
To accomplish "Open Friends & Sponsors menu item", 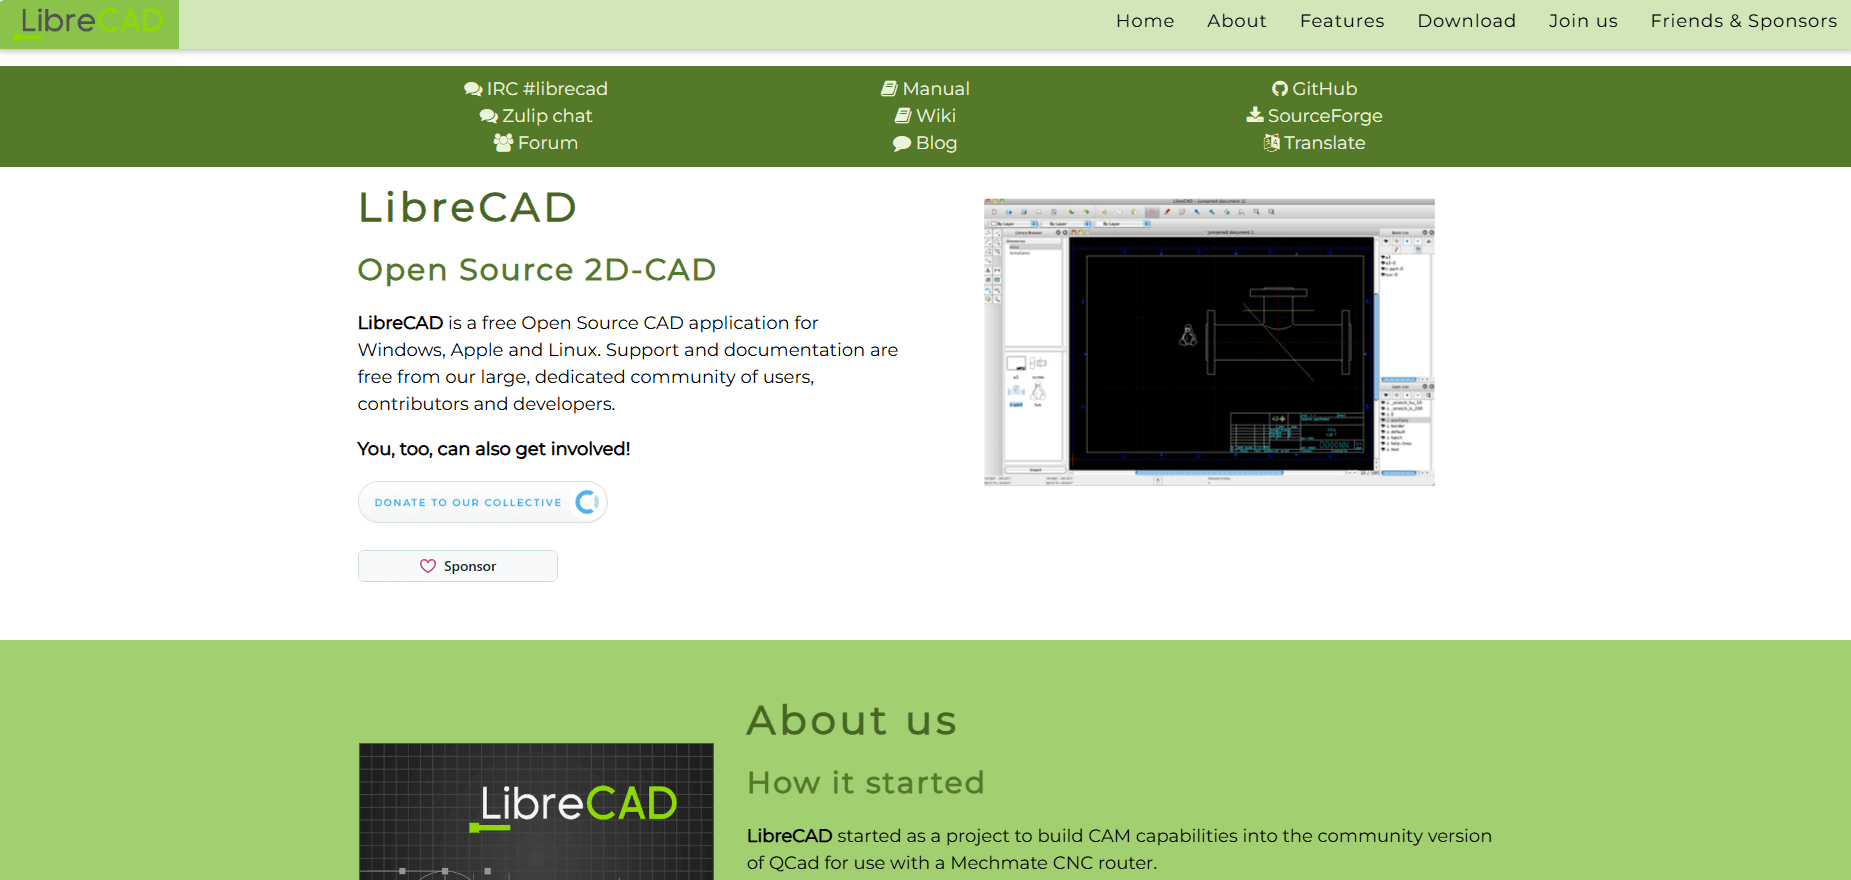I will tap(1743, 21).
